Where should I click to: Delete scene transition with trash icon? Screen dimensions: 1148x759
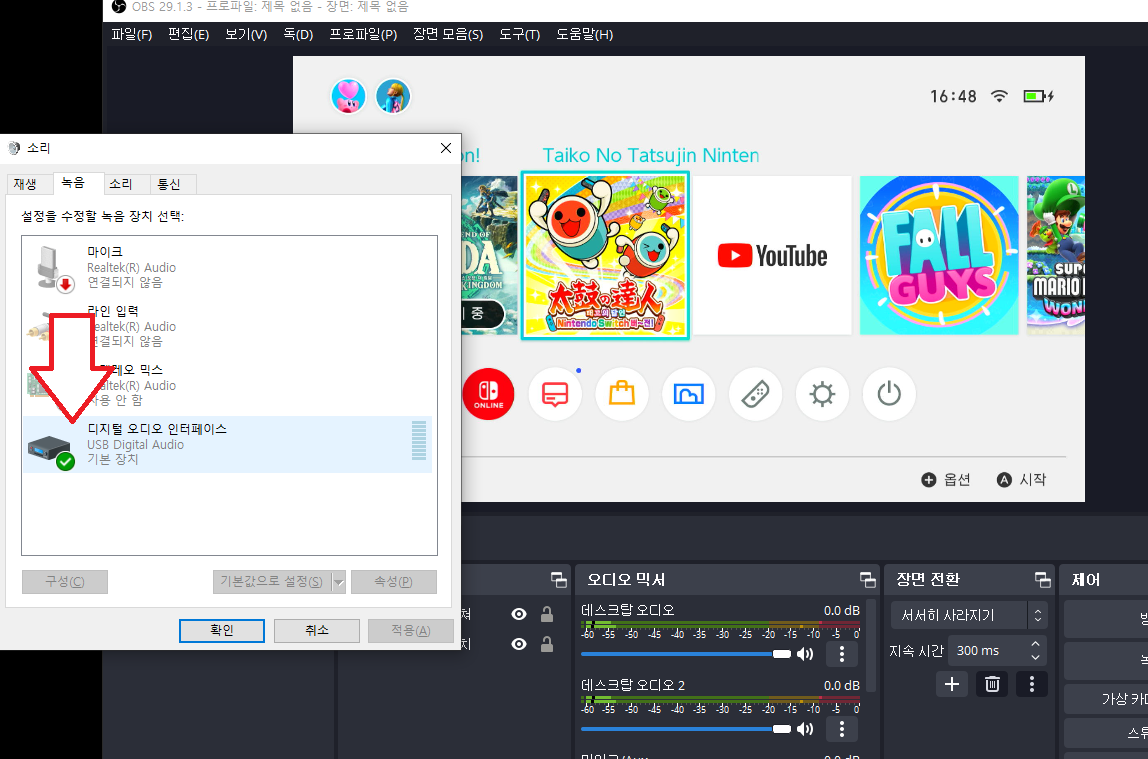pyautogui.click(x=992, y=684)
